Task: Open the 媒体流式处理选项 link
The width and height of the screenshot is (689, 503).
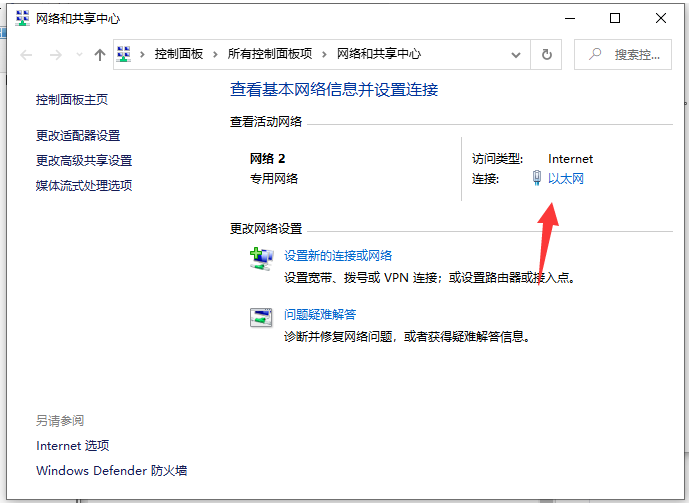Action: pyautogui.click(x=84, y=186)
